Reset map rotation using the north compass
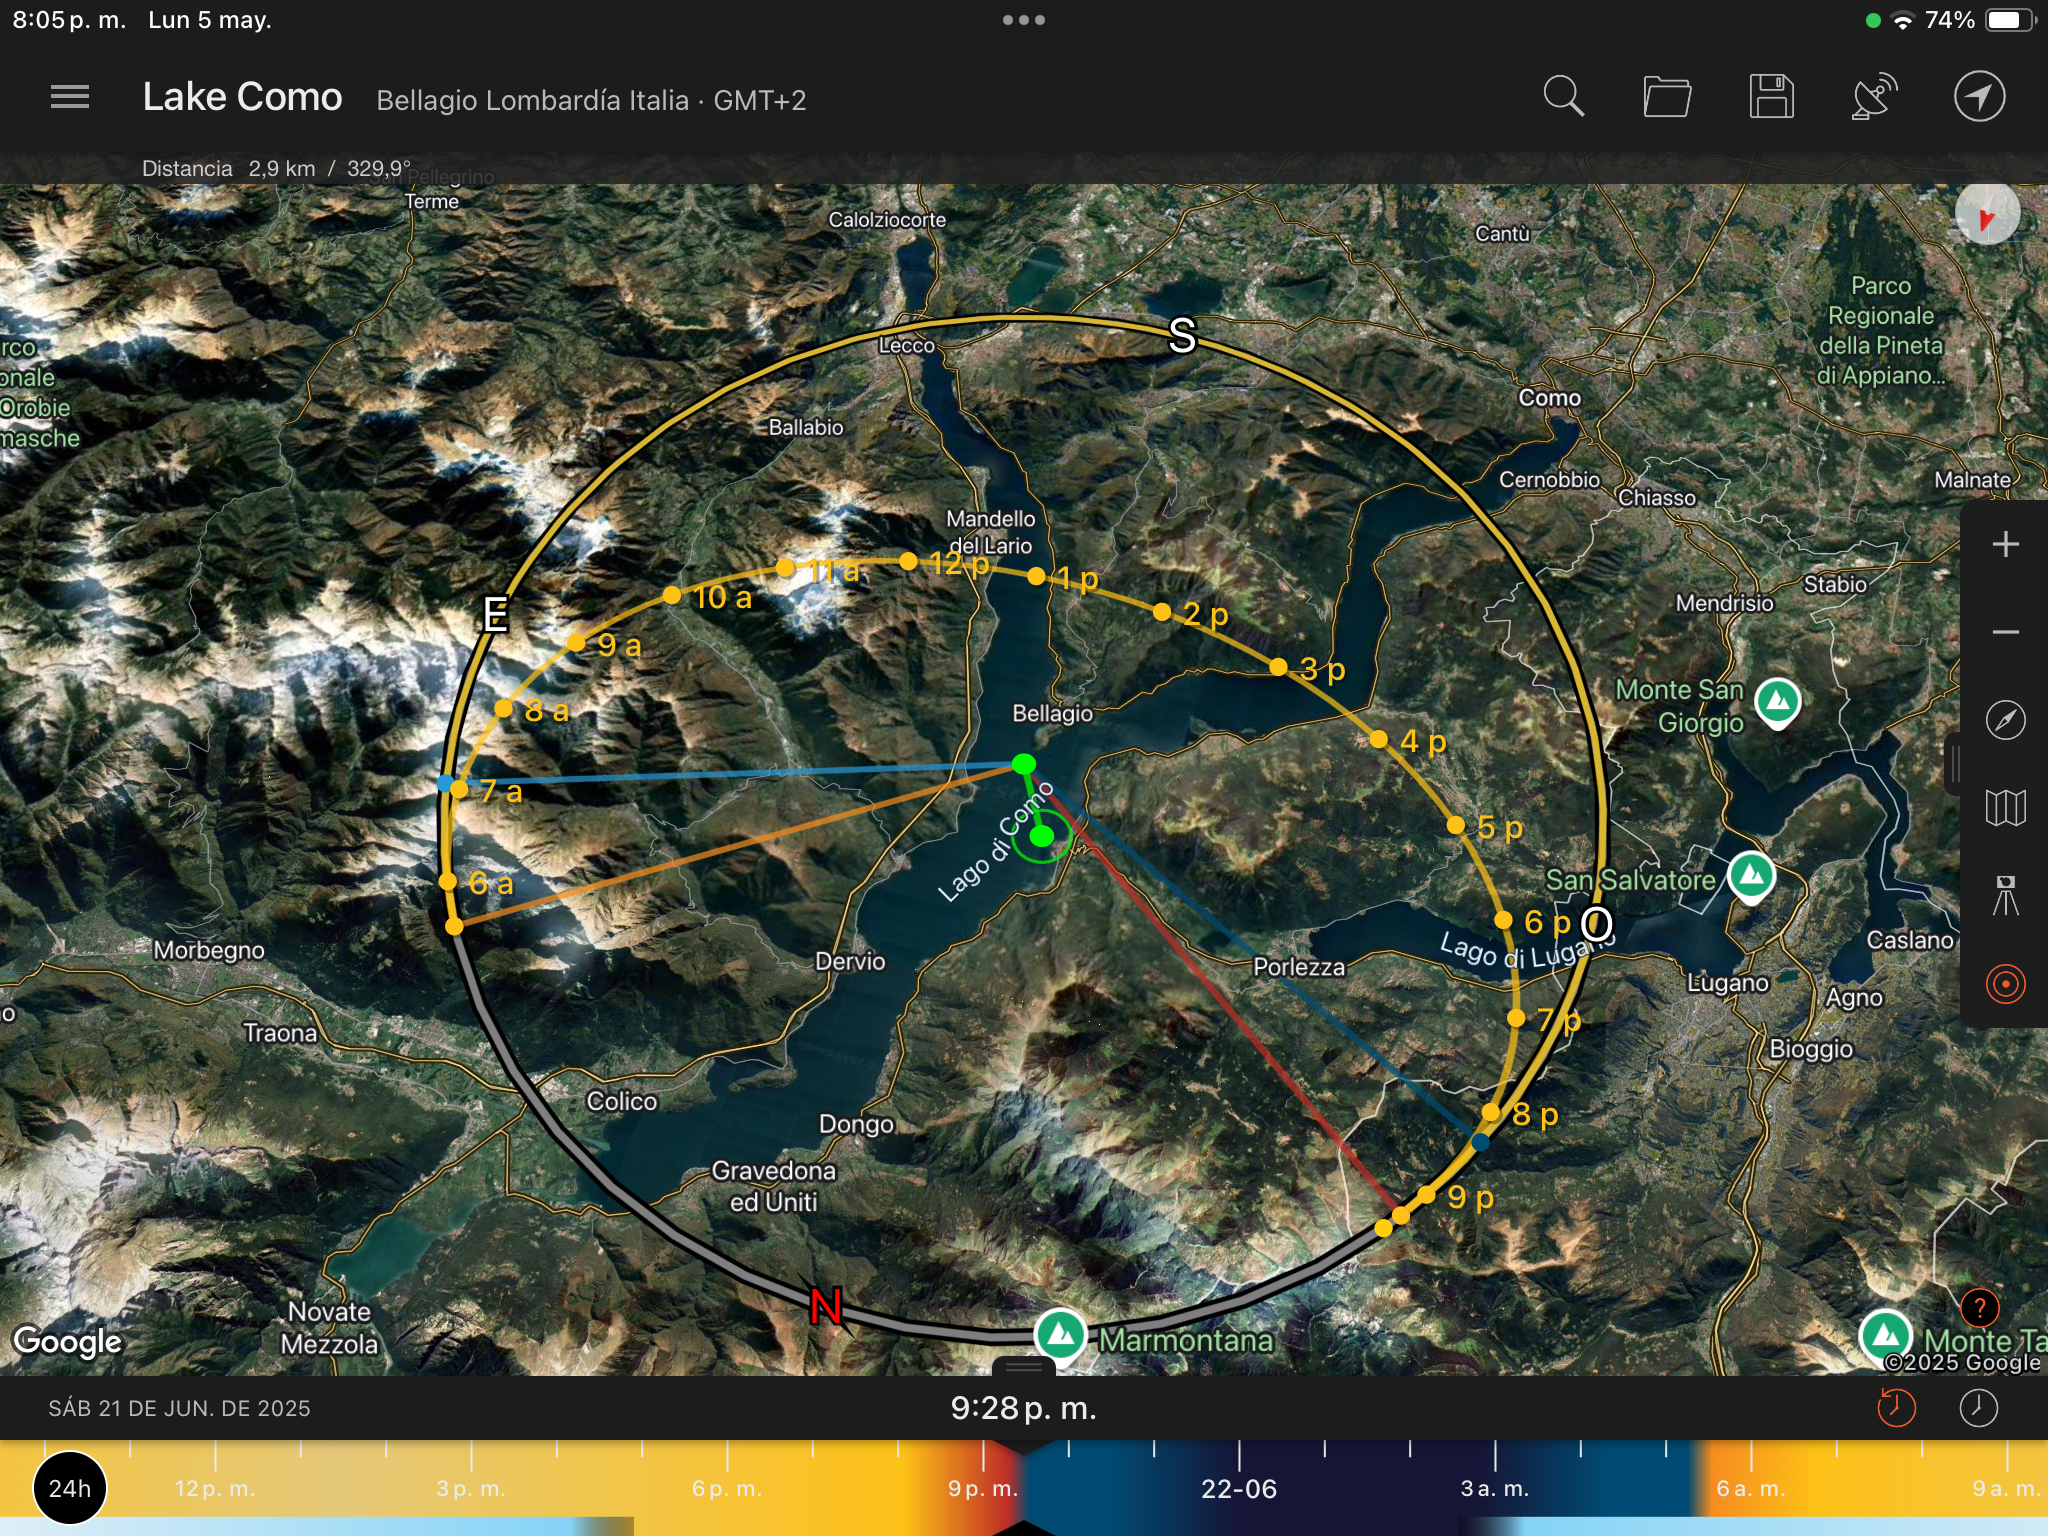The height and width of the screenshot is (1536, 2048). tap(1987, 213)
